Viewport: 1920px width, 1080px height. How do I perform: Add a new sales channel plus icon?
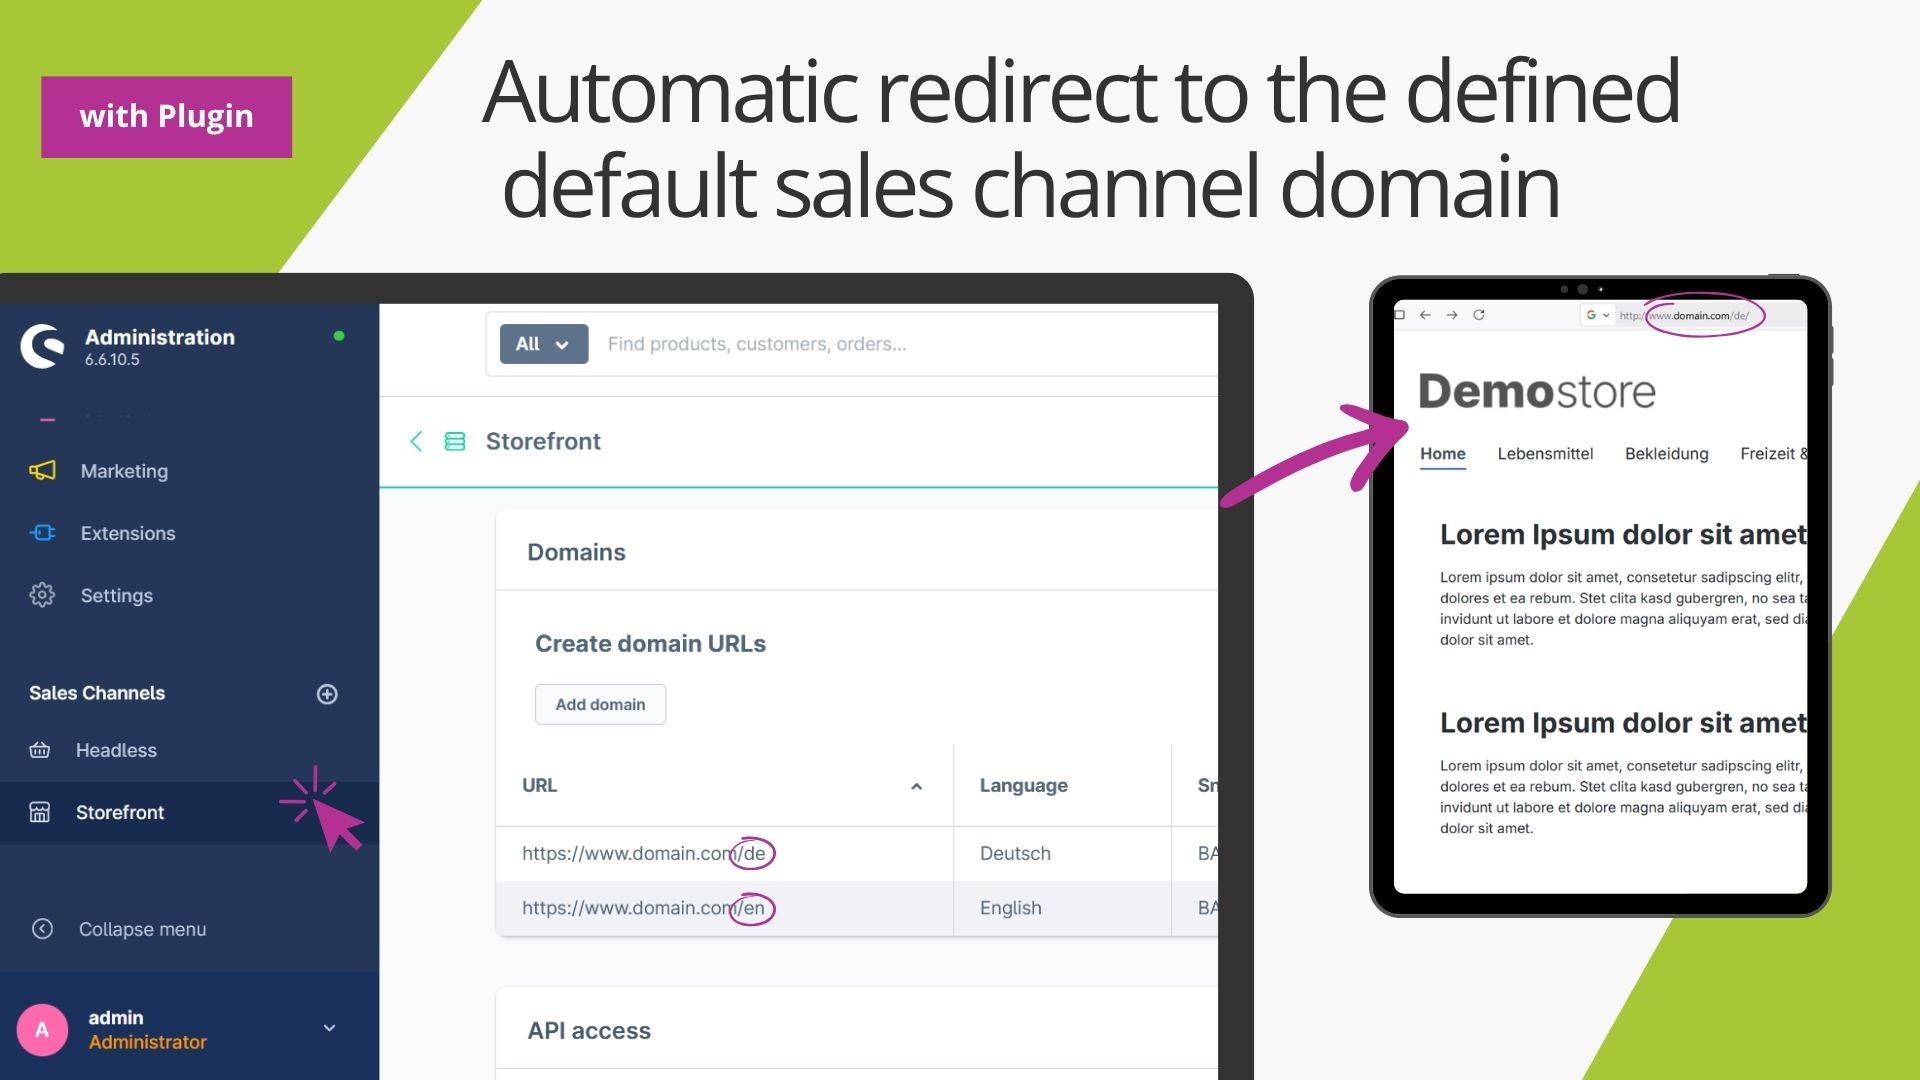coord(327,694)
